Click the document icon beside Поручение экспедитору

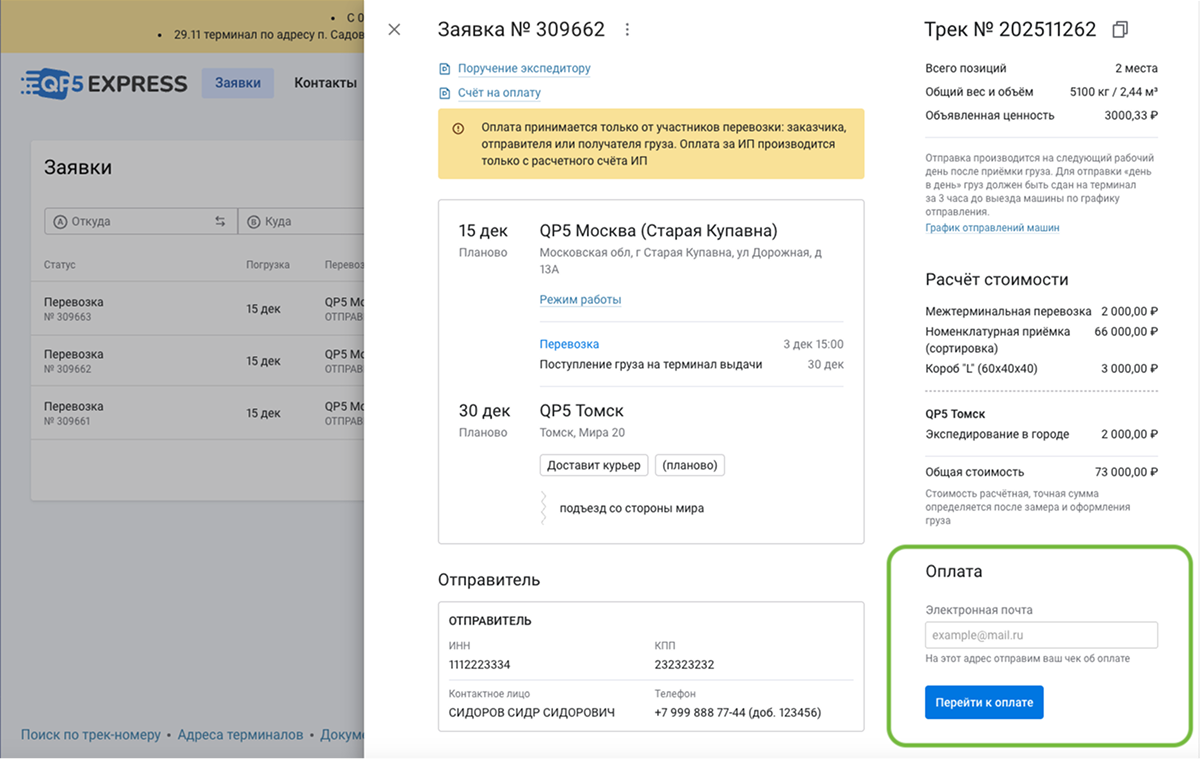[x=445, y=69]
